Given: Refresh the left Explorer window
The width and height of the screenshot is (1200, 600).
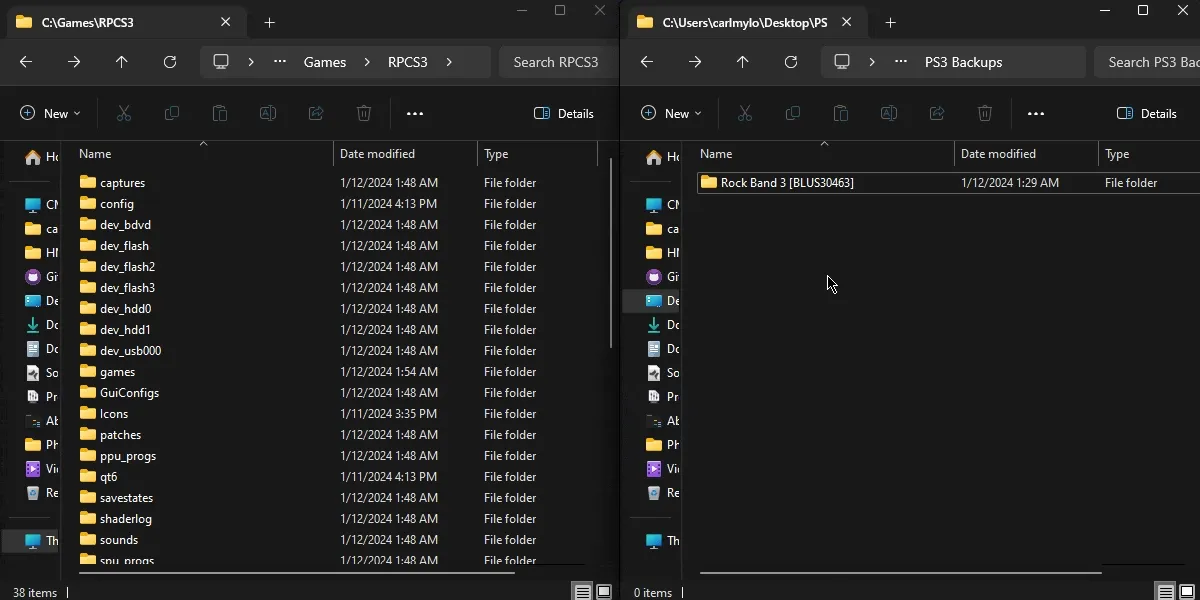Looking at the screenshot, I should tap(168, 61).
